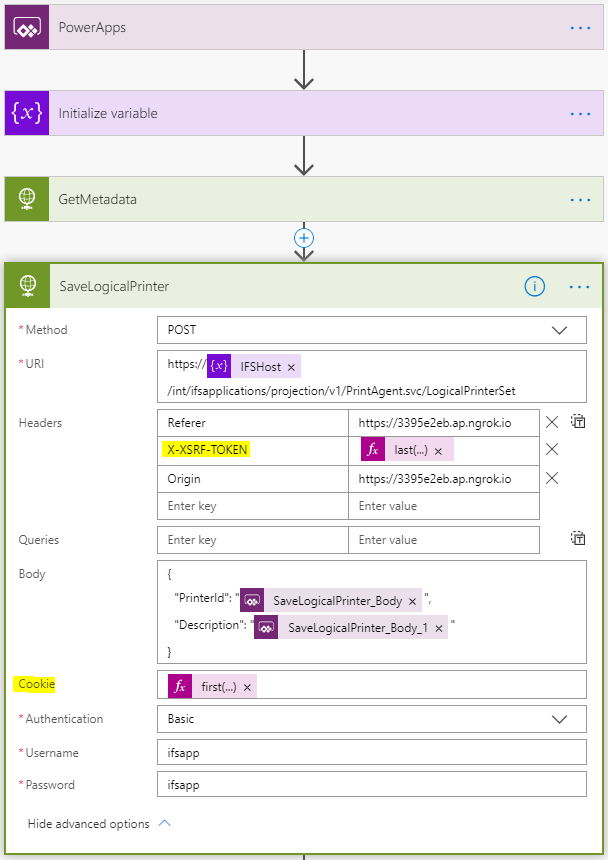Switch Queries to text mode icon

point(578,539)
